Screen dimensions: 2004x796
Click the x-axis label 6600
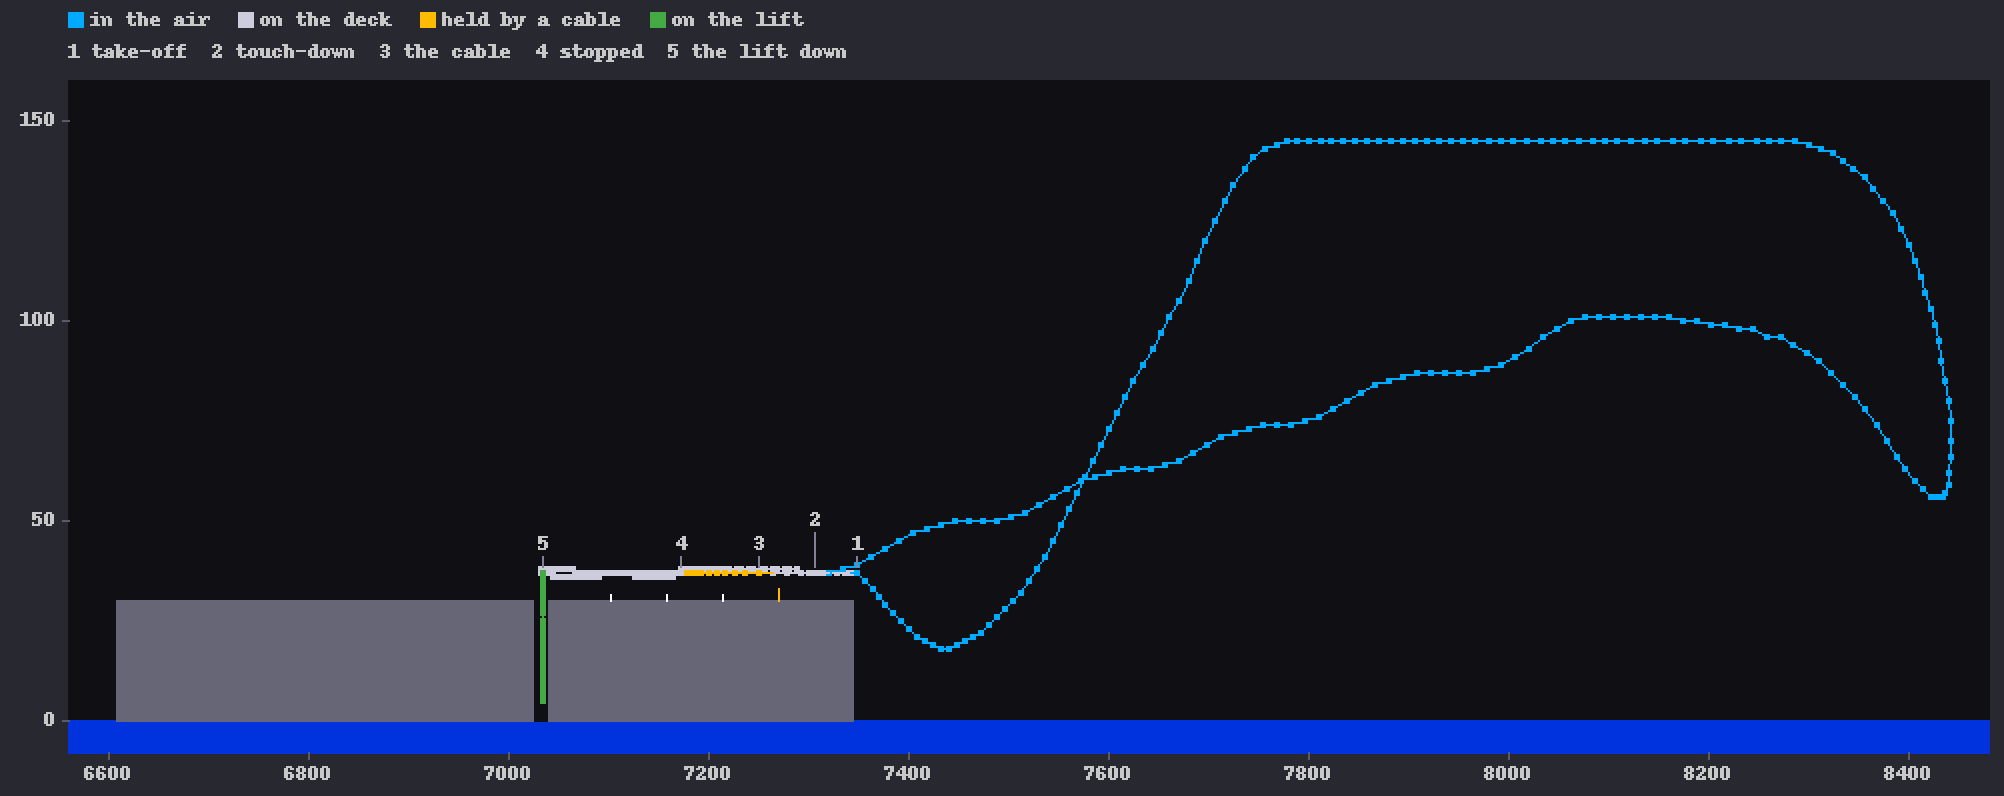[x=107, y=774]
